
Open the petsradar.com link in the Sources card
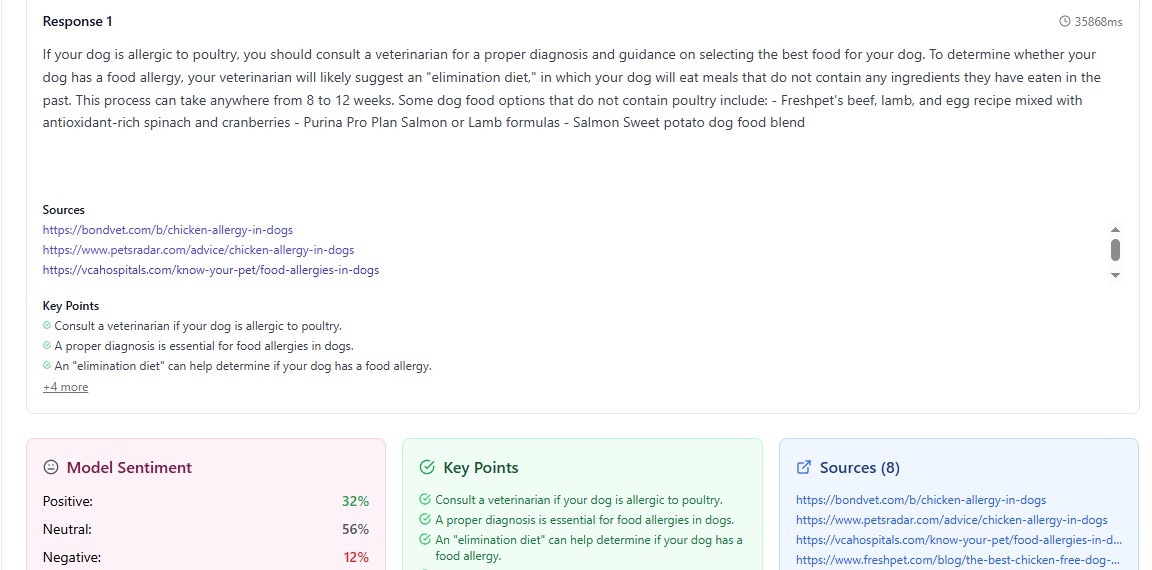click(x=951, y=520)
